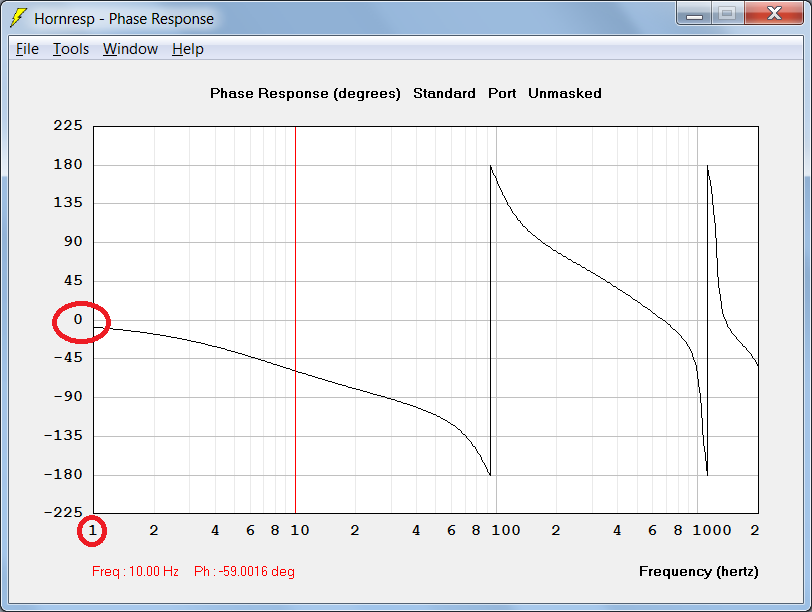The height and width of the screenshot is (612, 812).
Task: Click the 135 value on phase axis
Action: coord(68,202)
